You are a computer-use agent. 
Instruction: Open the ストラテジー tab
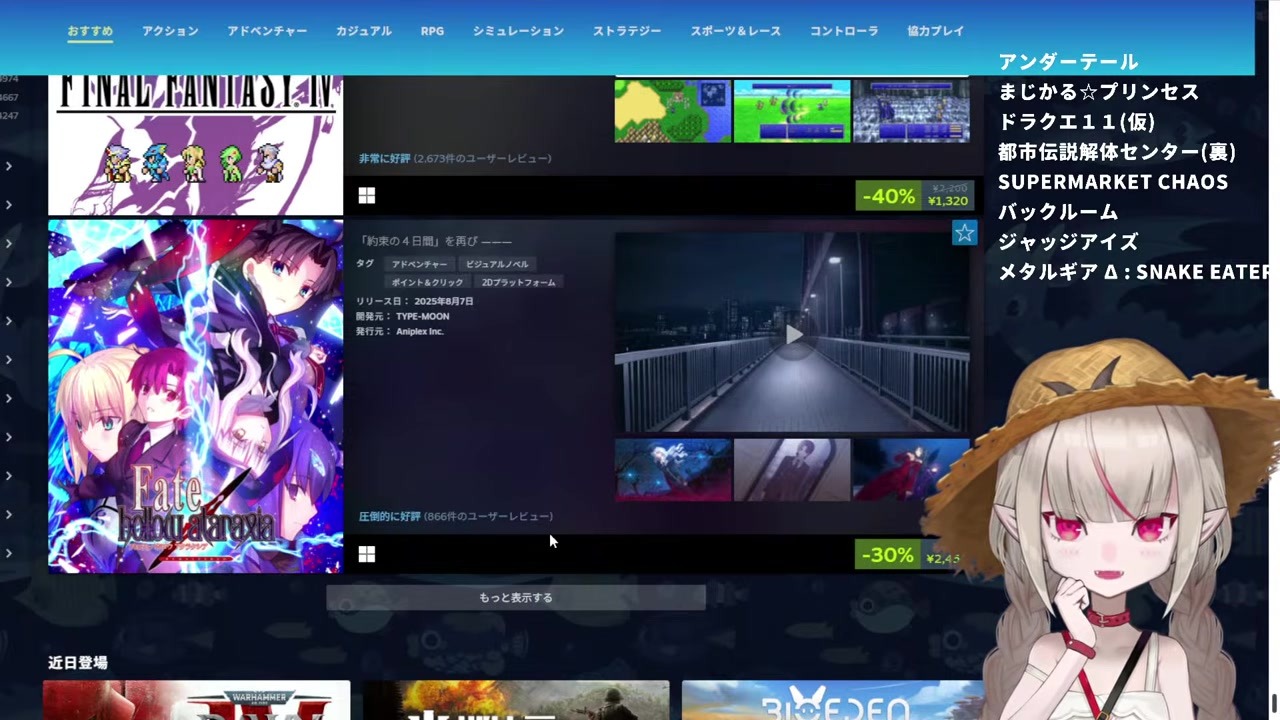click(627, 31)
